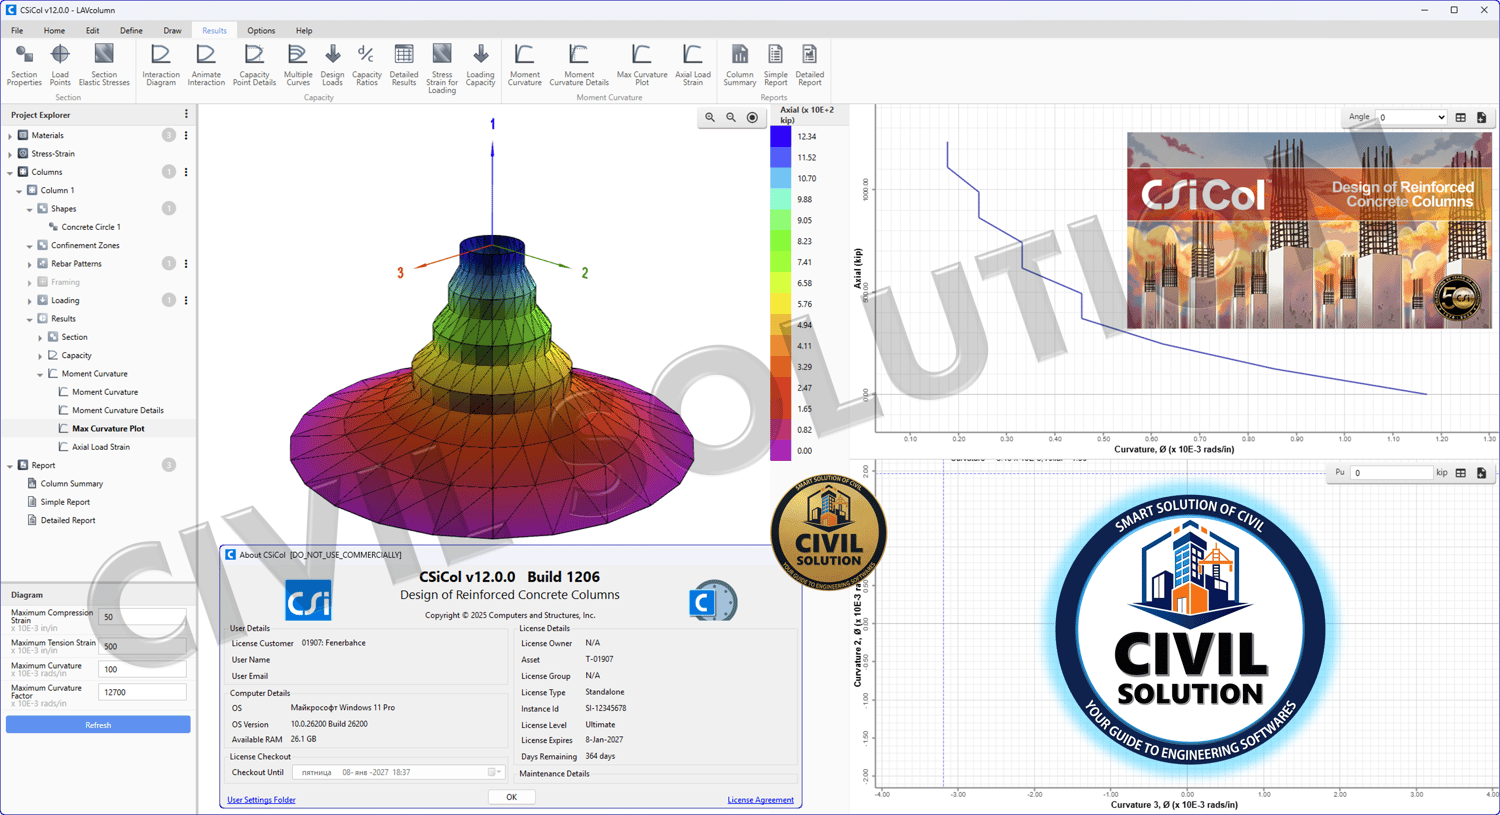Open Rebar Patterns row options menu
Screen dimensions: 1500x815
(x=186, y=264)
